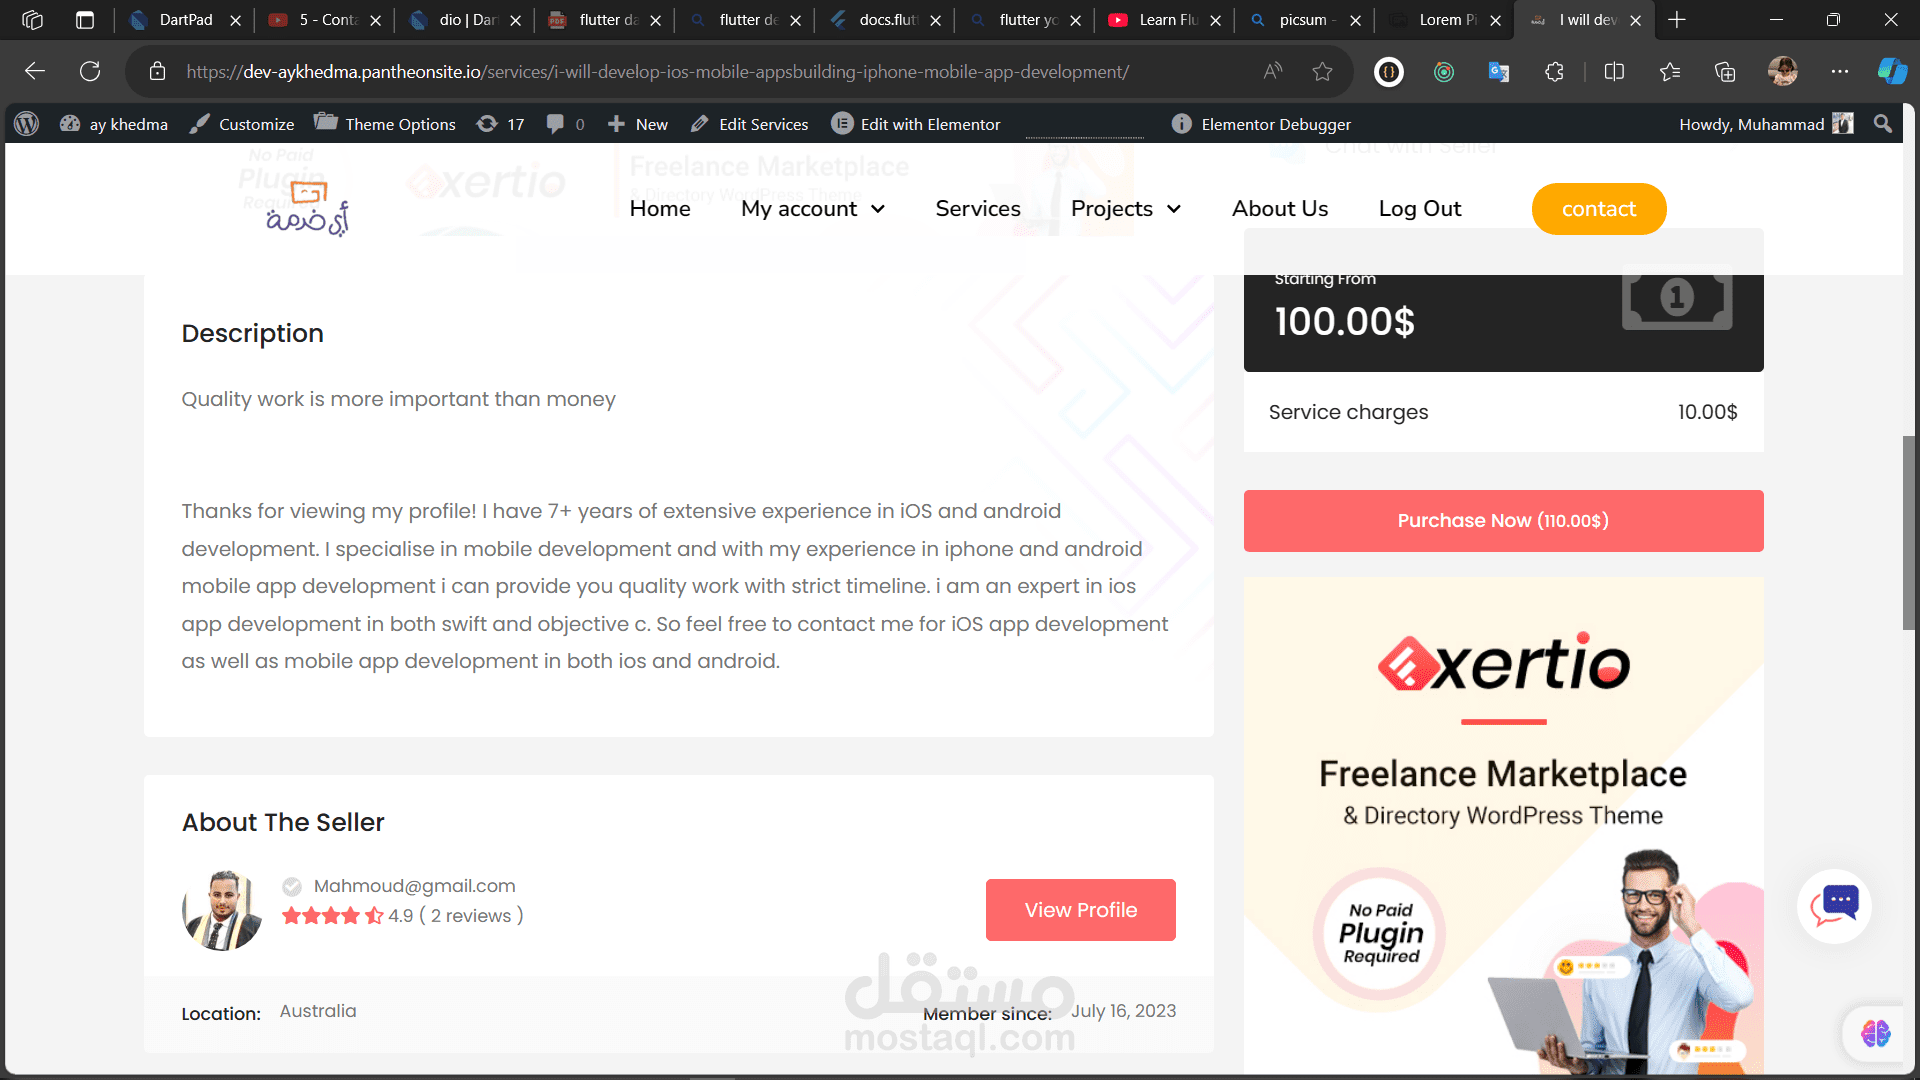Add page to favorites via the star icon
1920x1080 pixels.
tap(1322, 71)
